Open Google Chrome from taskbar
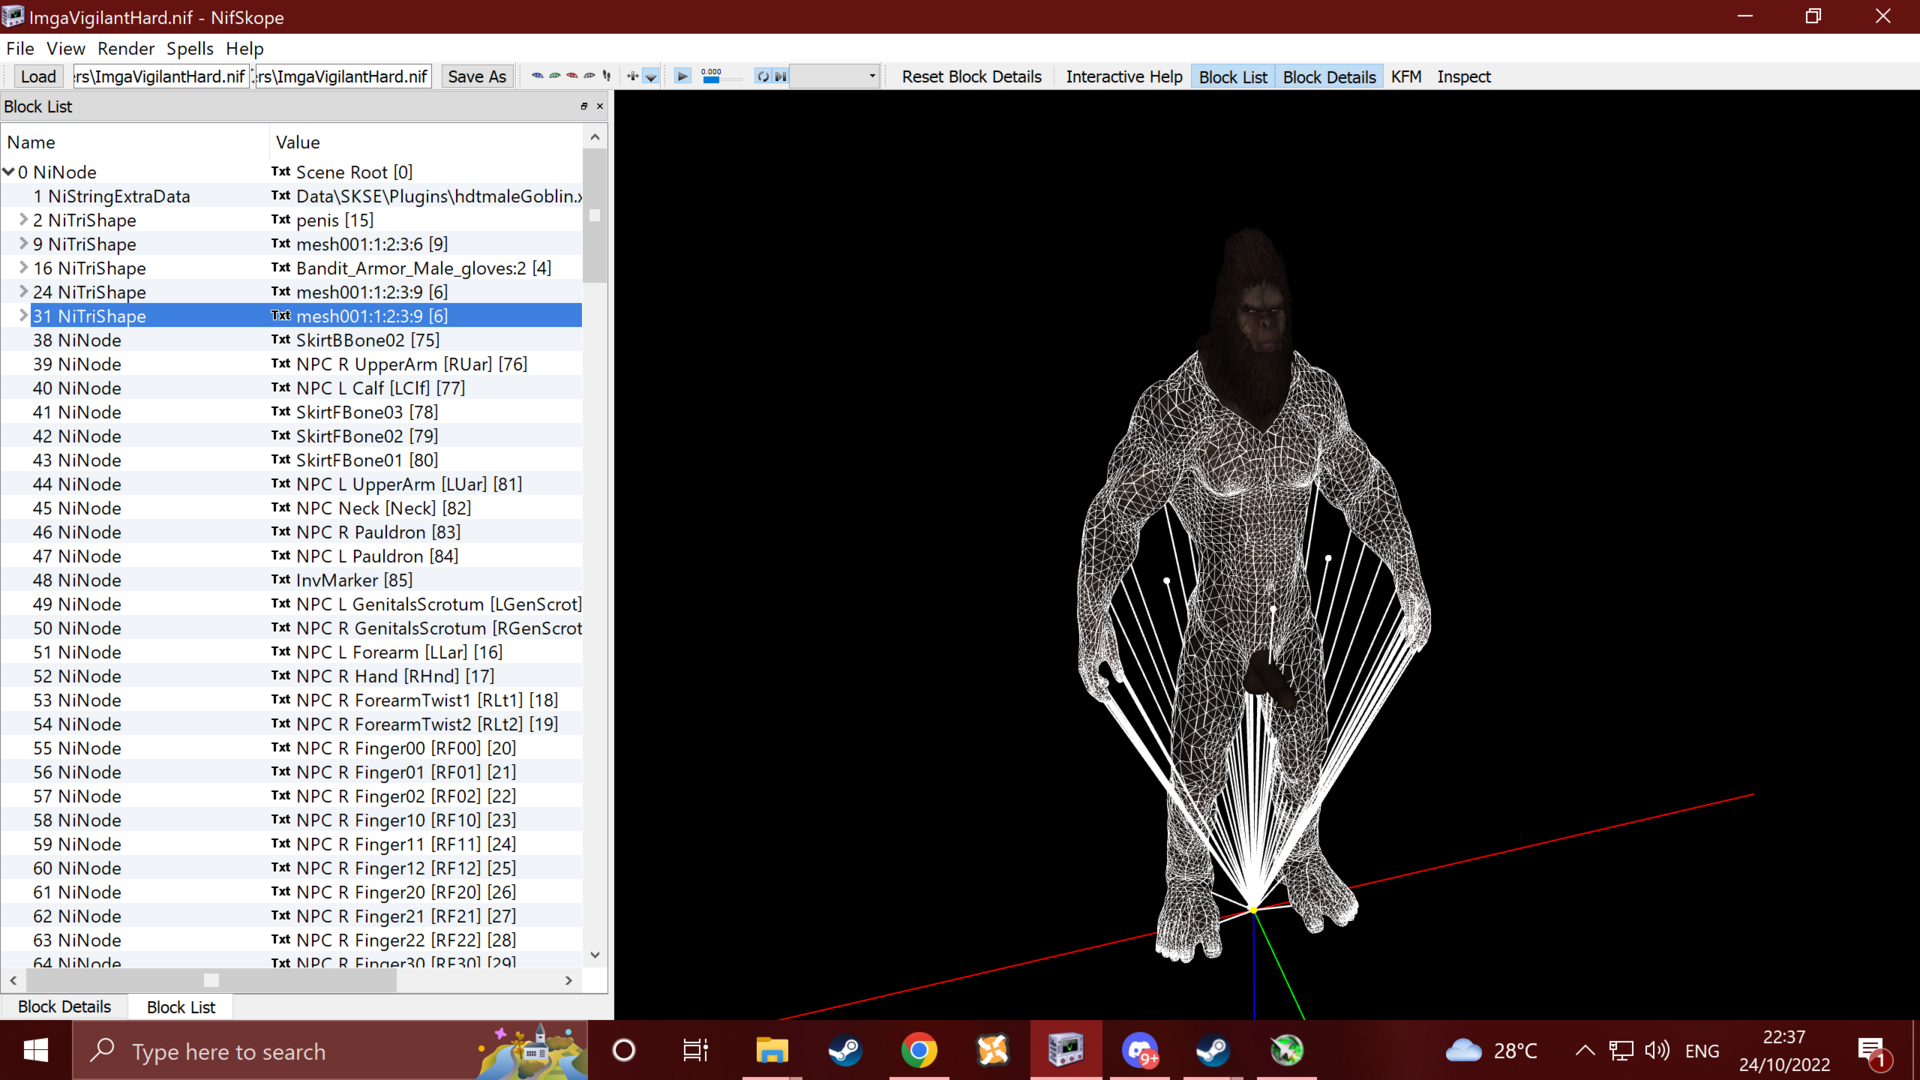This screenshot has width=1920, height=1080. tap(918, 1050)
